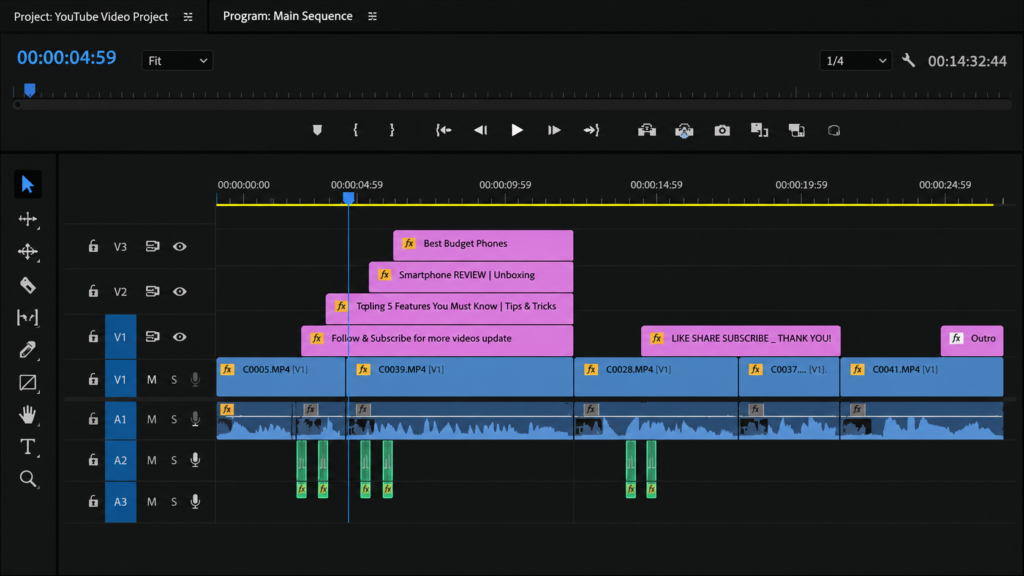Image resolution: width=1024 pixels, height=576 pixels.
Task: Go to In point button
Action: coord(443,130)
